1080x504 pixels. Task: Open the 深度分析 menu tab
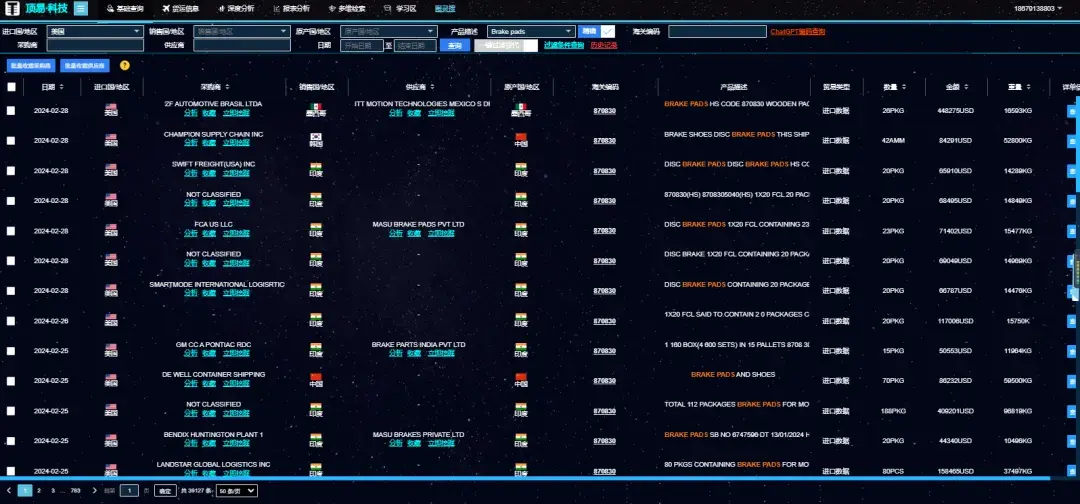click(x=236, y=9)
